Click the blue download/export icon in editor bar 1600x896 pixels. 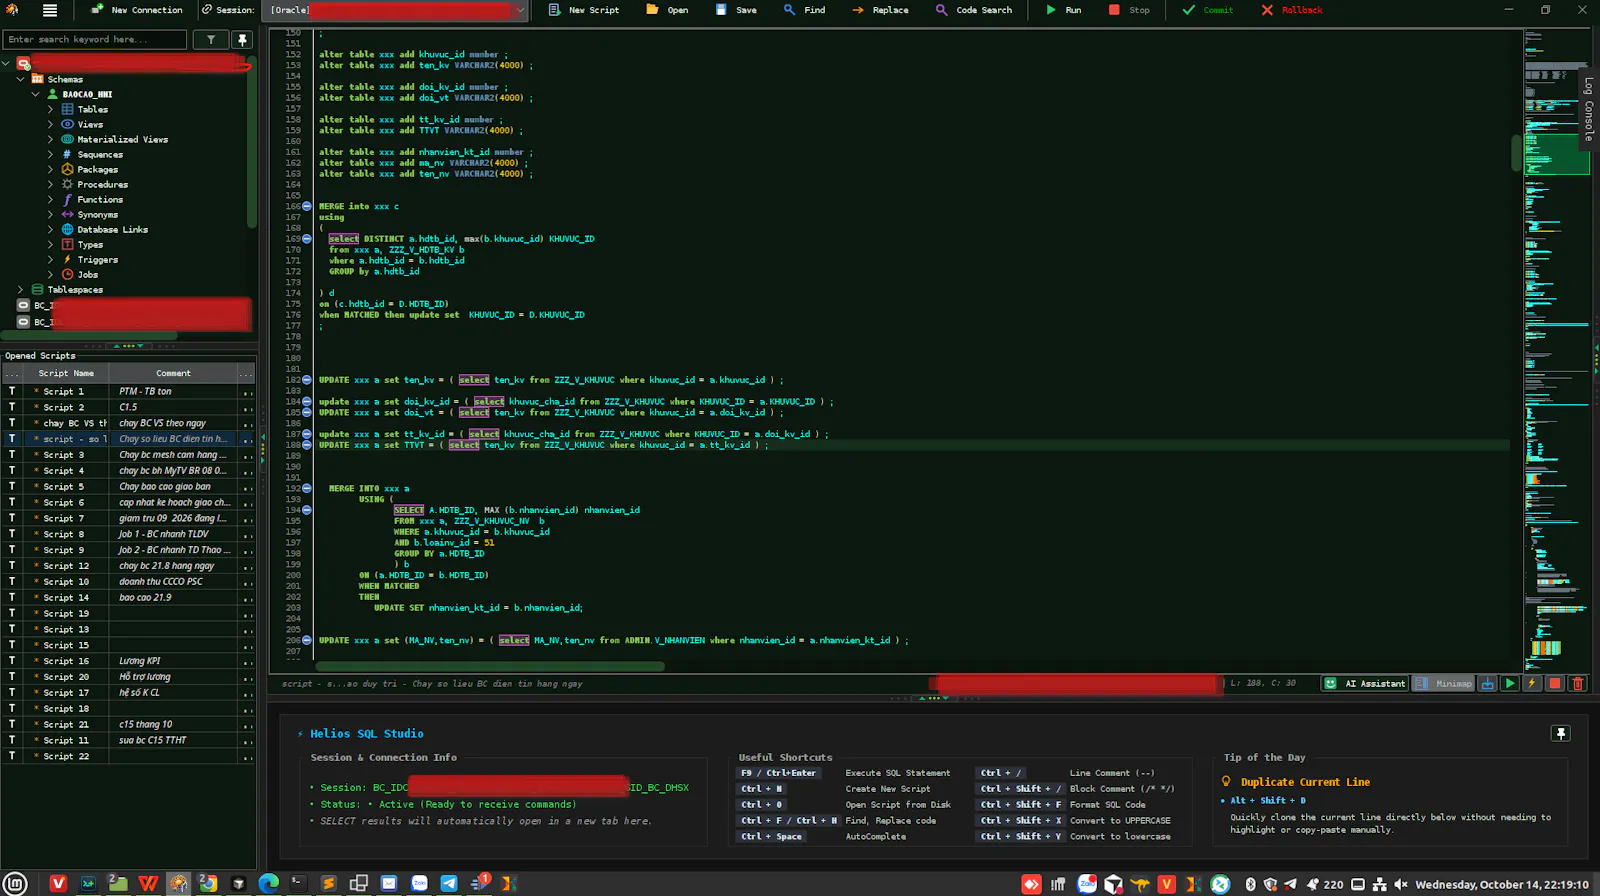1488,683
